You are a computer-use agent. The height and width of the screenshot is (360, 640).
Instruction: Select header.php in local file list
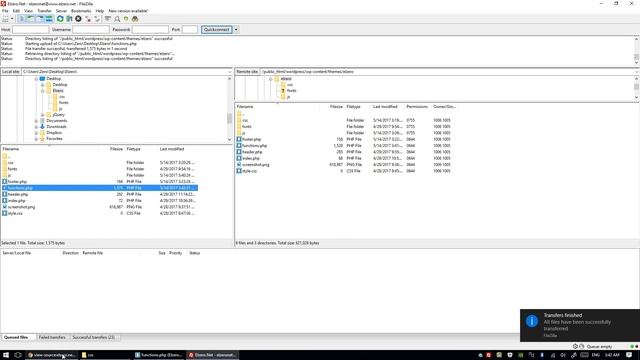[99, 194]
